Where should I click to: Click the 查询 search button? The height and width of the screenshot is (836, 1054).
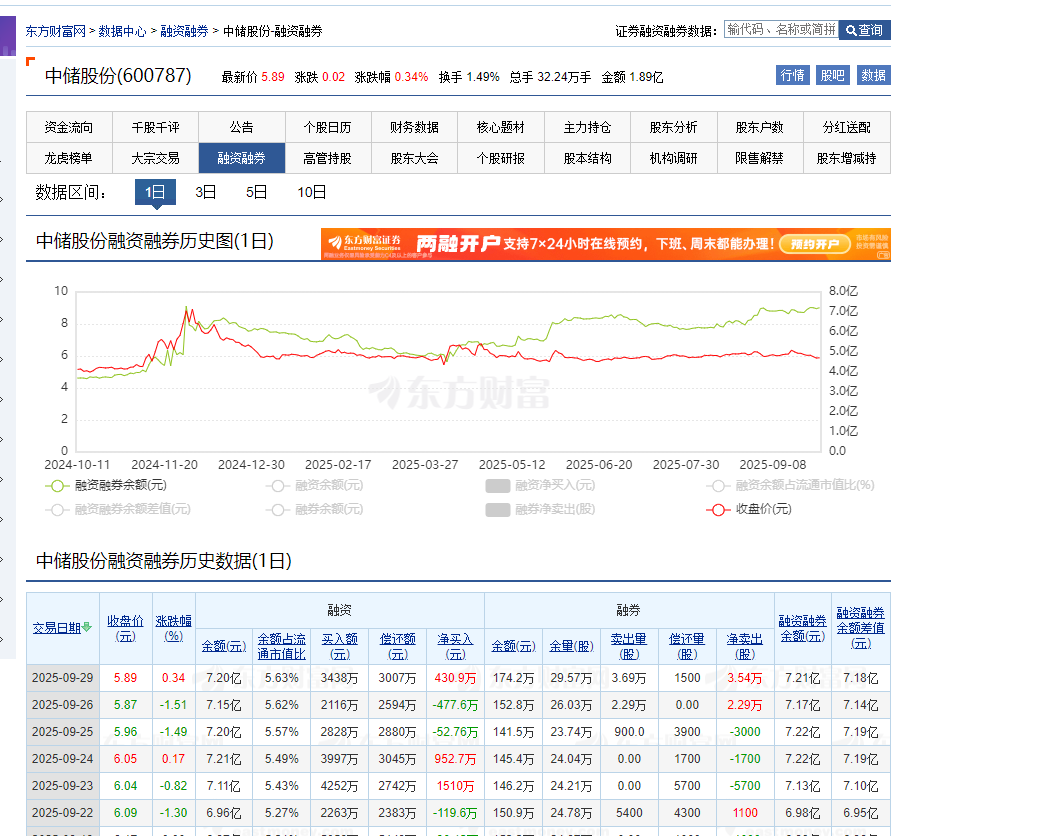tap(864, 30)
